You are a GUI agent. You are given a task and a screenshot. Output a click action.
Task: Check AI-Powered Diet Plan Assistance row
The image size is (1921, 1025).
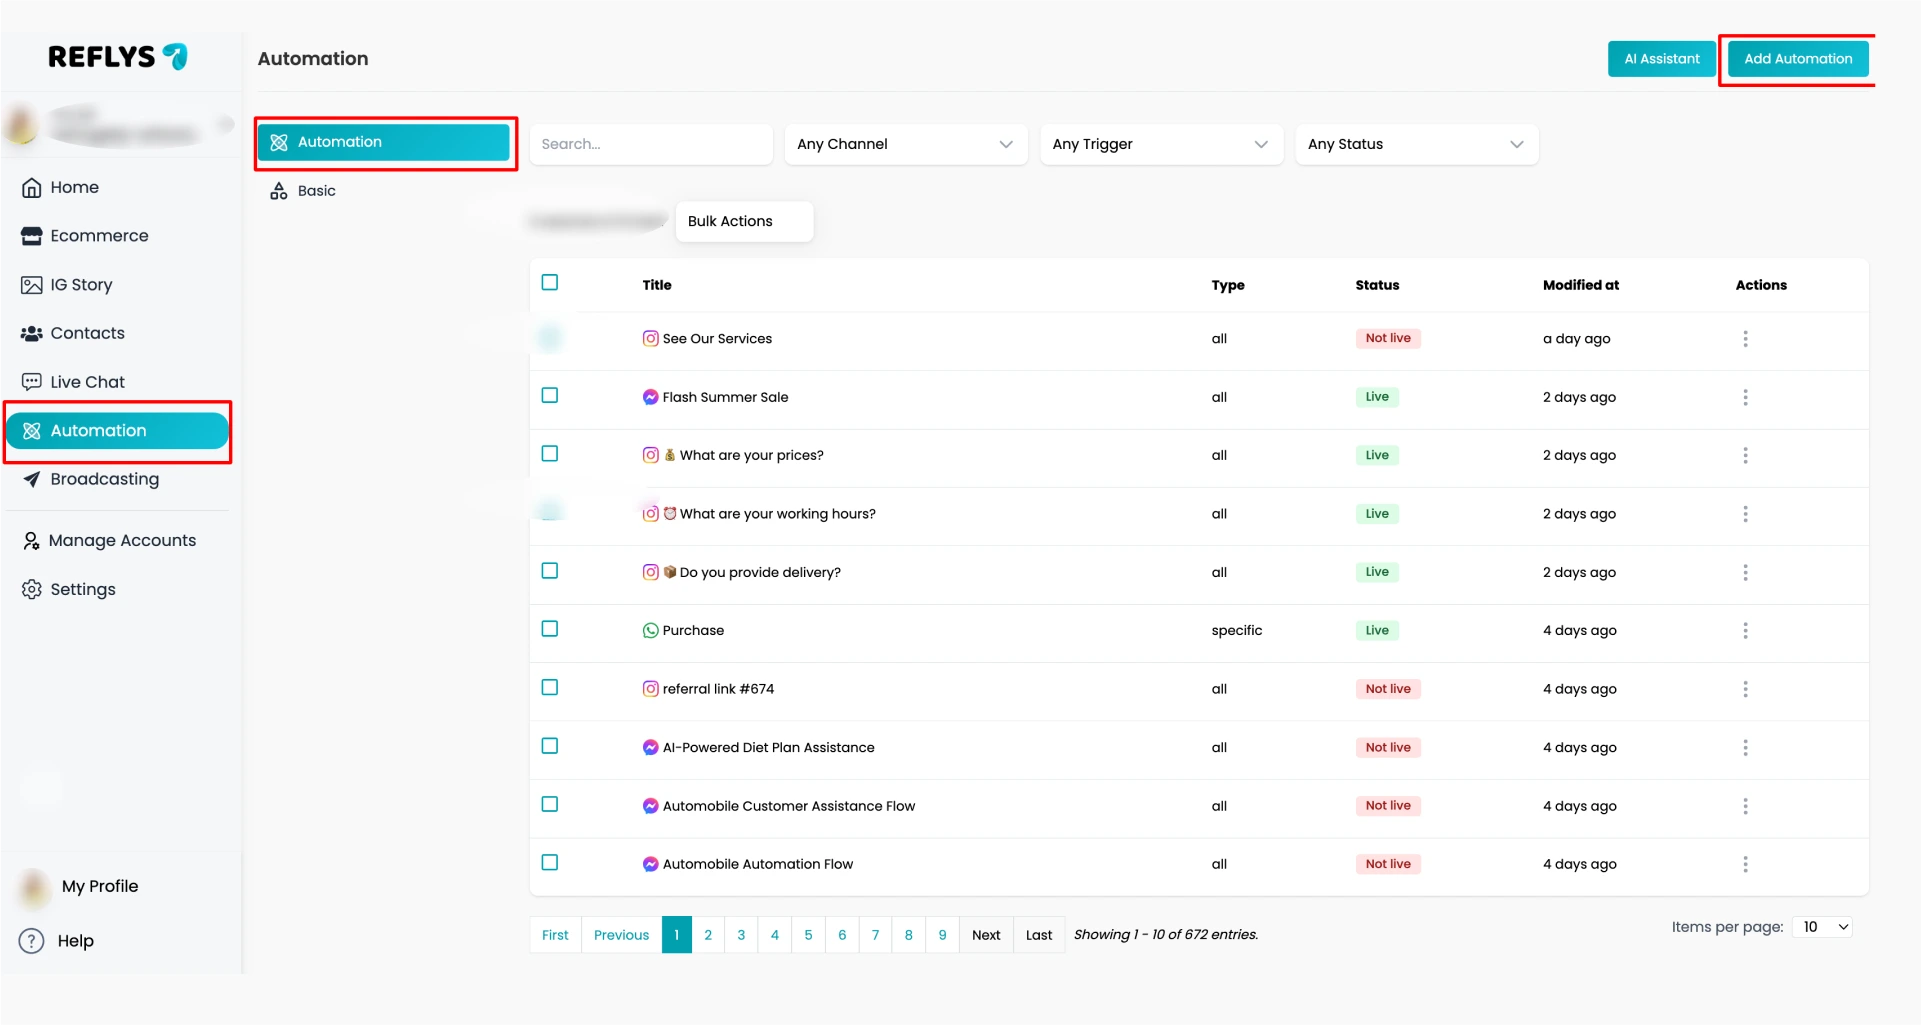pos(550,746)
